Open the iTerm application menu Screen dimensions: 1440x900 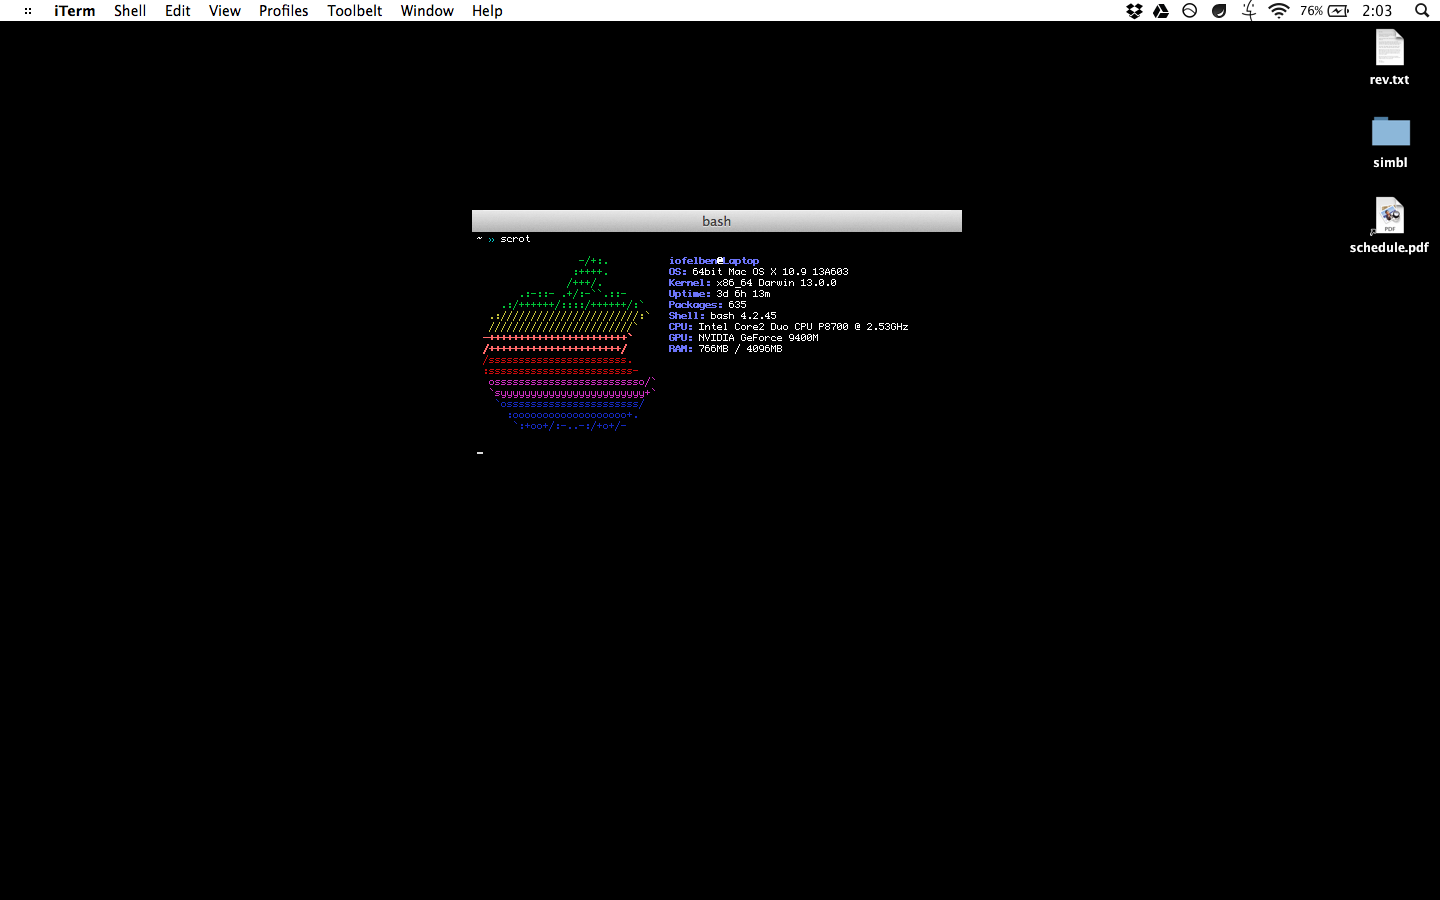[x=75, y=11]
